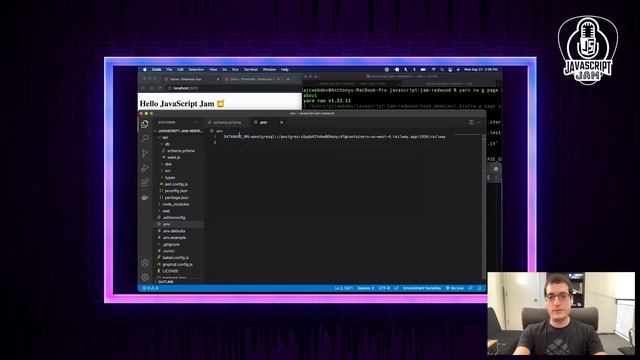Image resolution: width=640 pixels, height=360 pixels.
Task: Expand the dist folder
Action: click(168, 164)
